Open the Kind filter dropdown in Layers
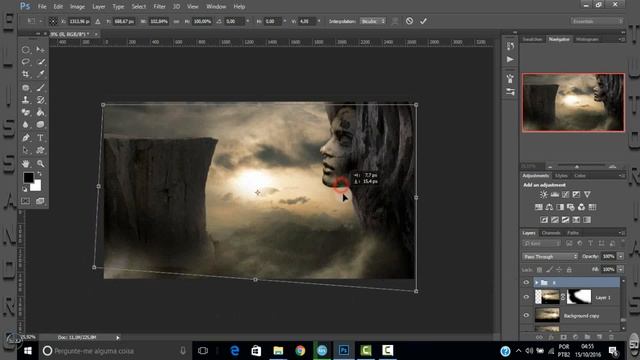The width and height of the screenshot is (640, 360). point(541,244)
